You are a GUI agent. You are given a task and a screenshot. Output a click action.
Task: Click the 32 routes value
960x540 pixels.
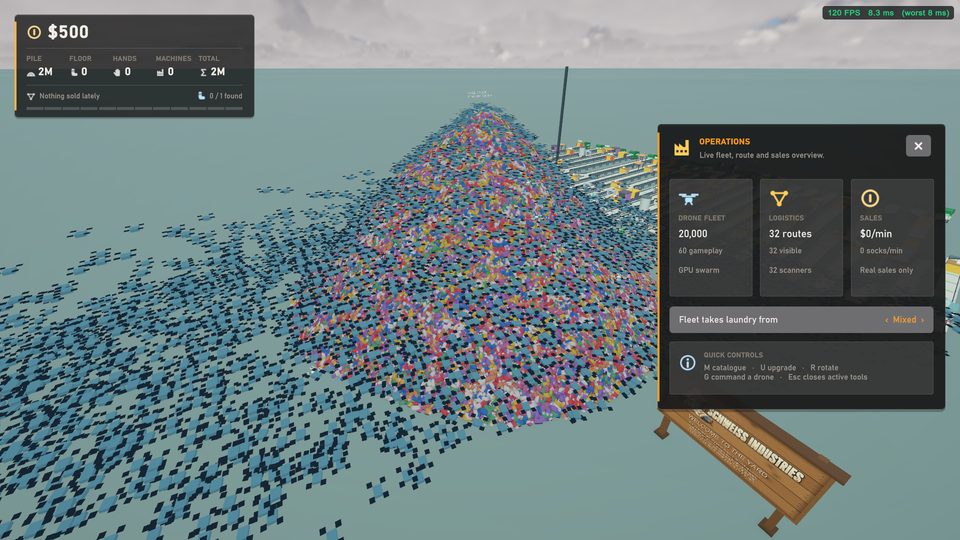pyautogui.click(x=790, y=234)
